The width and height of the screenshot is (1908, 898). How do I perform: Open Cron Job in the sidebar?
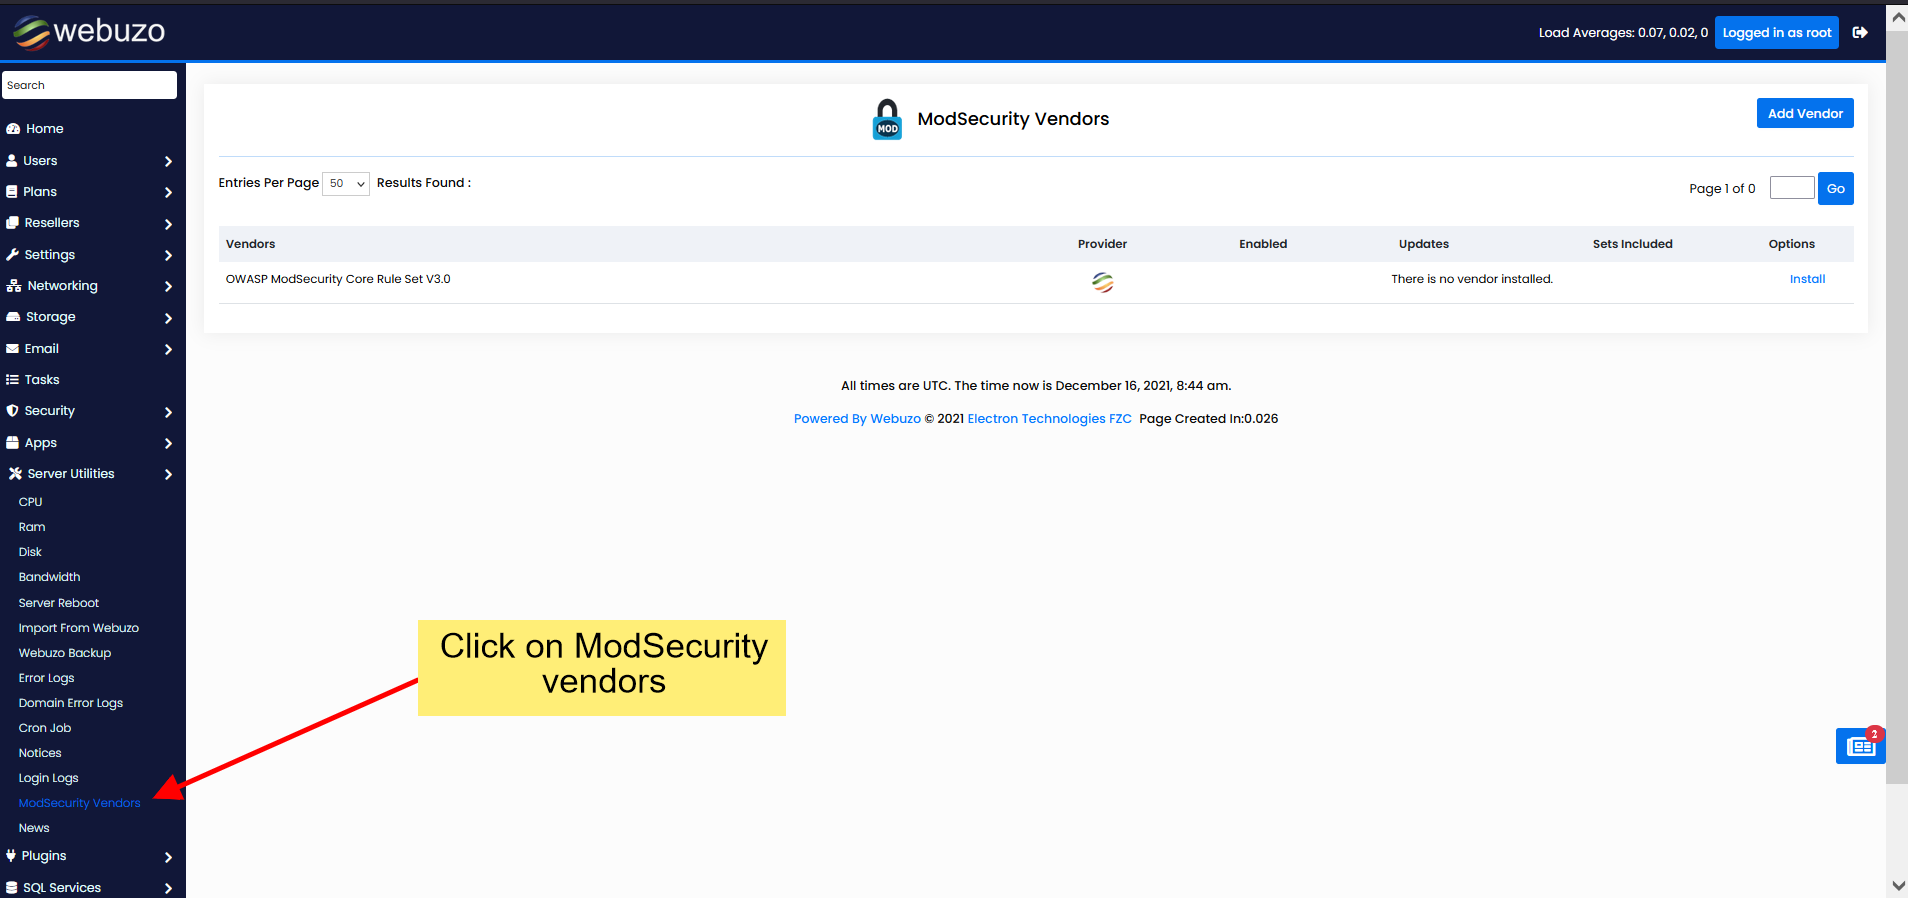pos(44,728)
